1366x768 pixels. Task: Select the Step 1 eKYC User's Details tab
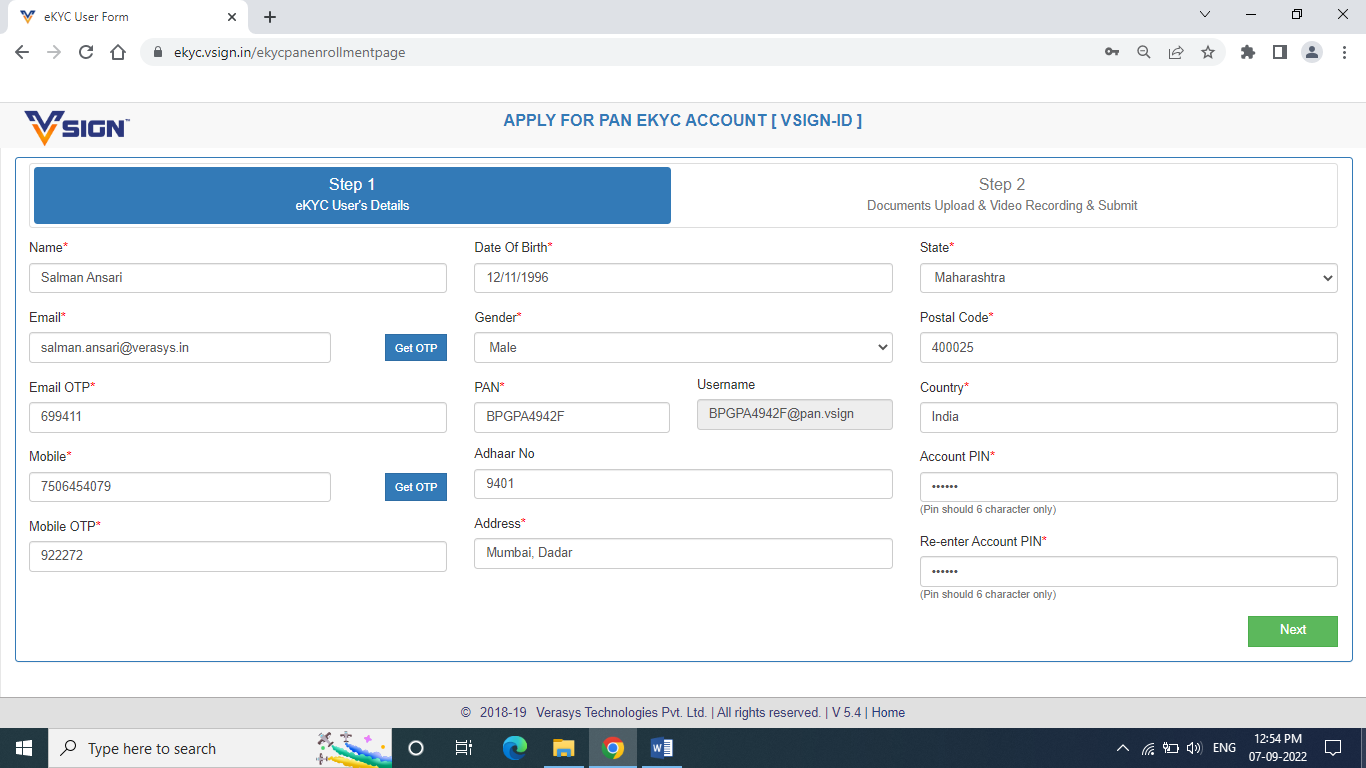[352, 195]
